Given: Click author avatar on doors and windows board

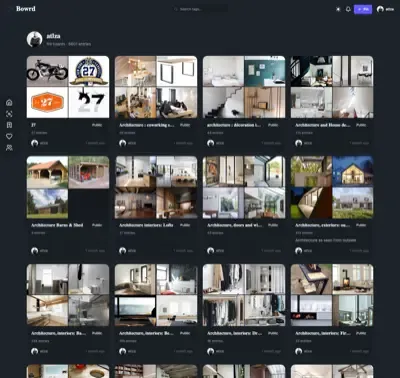Looking at the screenshot, I should coord(210,251).
